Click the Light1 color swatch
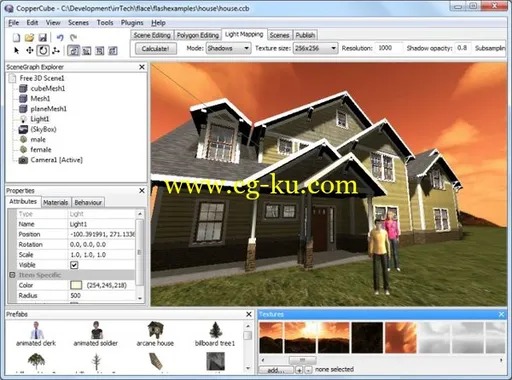The image size is (512, 380). pyautogui.click(x=76, y=285)
